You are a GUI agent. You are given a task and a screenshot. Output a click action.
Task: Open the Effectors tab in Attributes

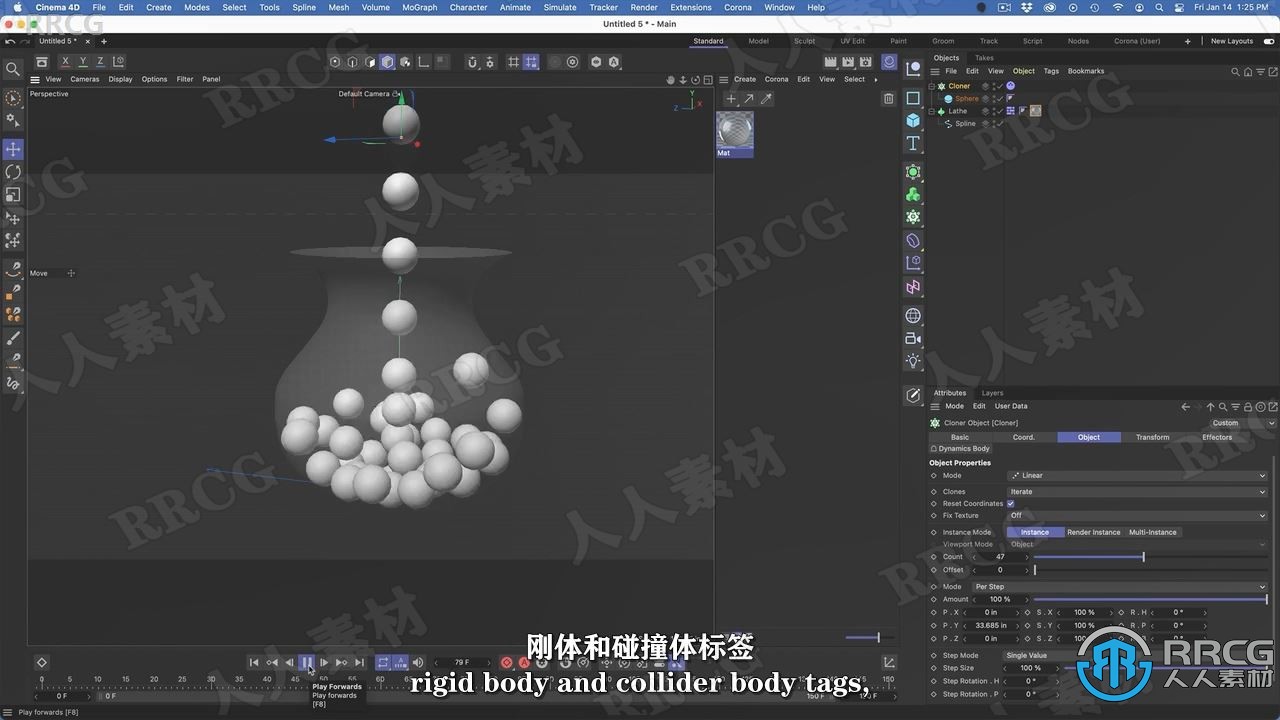click(x=1217, y=437)
